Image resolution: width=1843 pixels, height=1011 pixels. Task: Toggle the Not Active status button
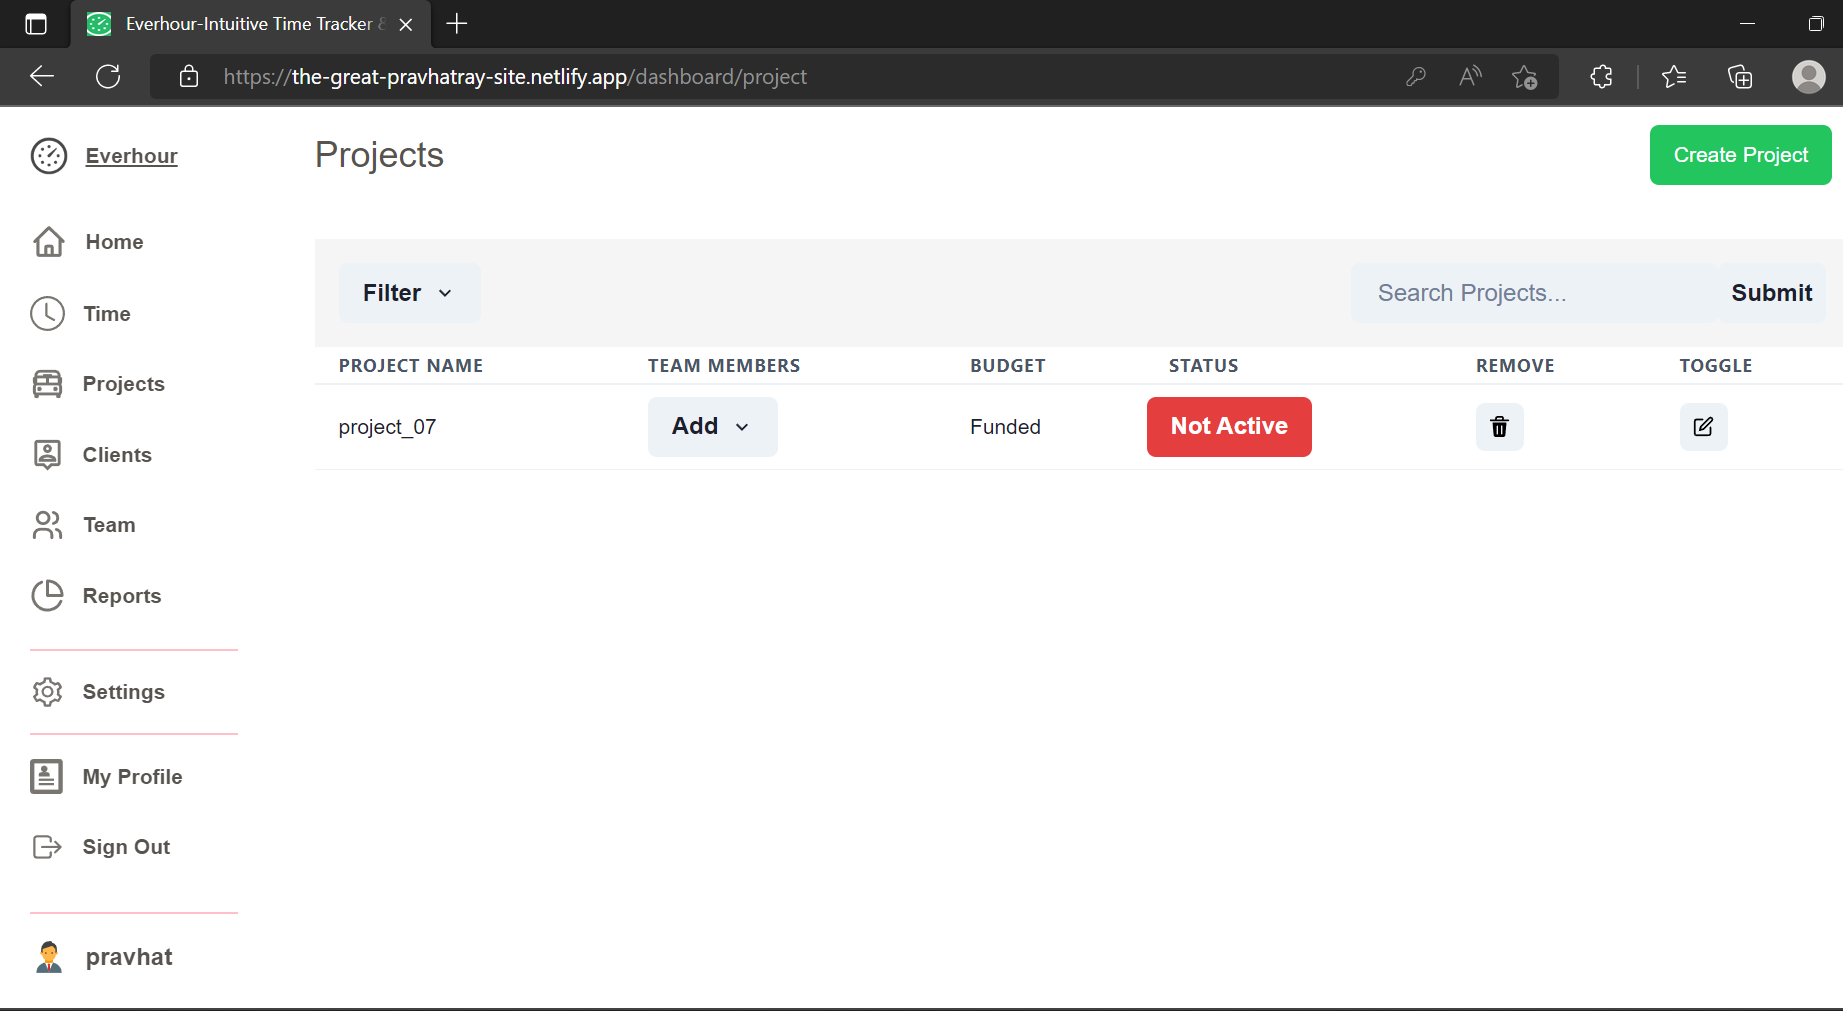(x=1229, y=427)
